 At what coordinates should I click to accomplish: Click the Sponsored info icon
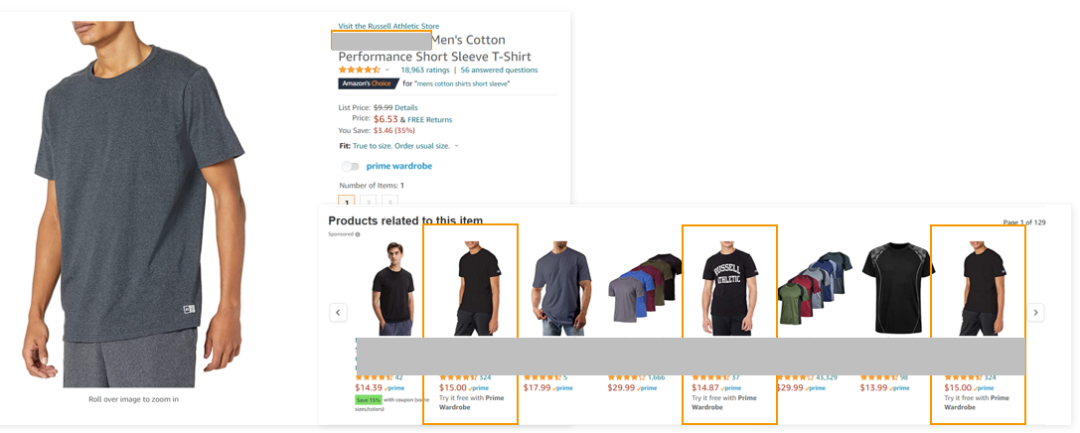tap(358, 234)
